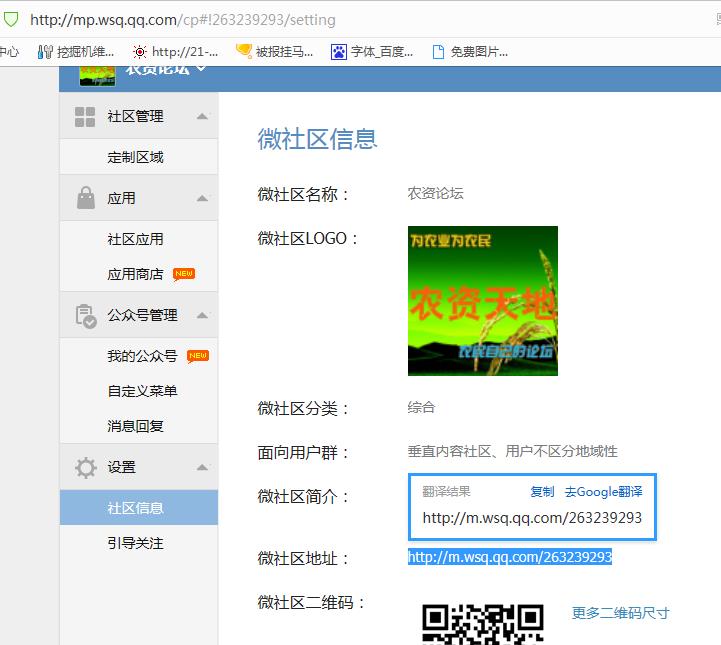Click the 微社区信息 page heading
Screen dimensions: 721x645
click(x=317, y=139)
